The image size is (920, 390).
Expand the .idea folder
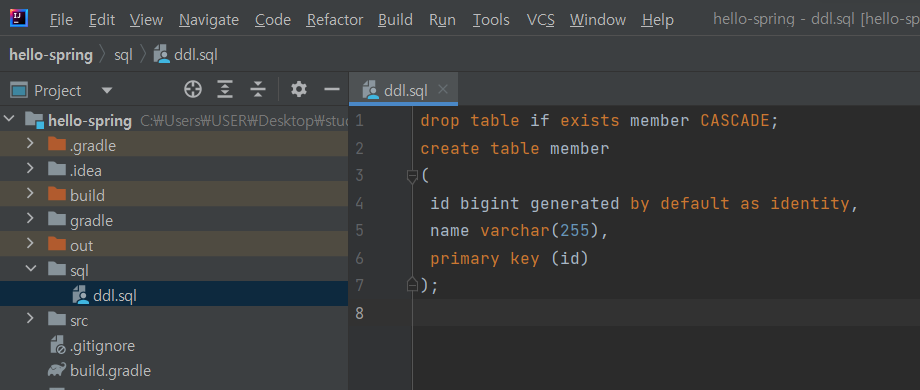[30, 169]
